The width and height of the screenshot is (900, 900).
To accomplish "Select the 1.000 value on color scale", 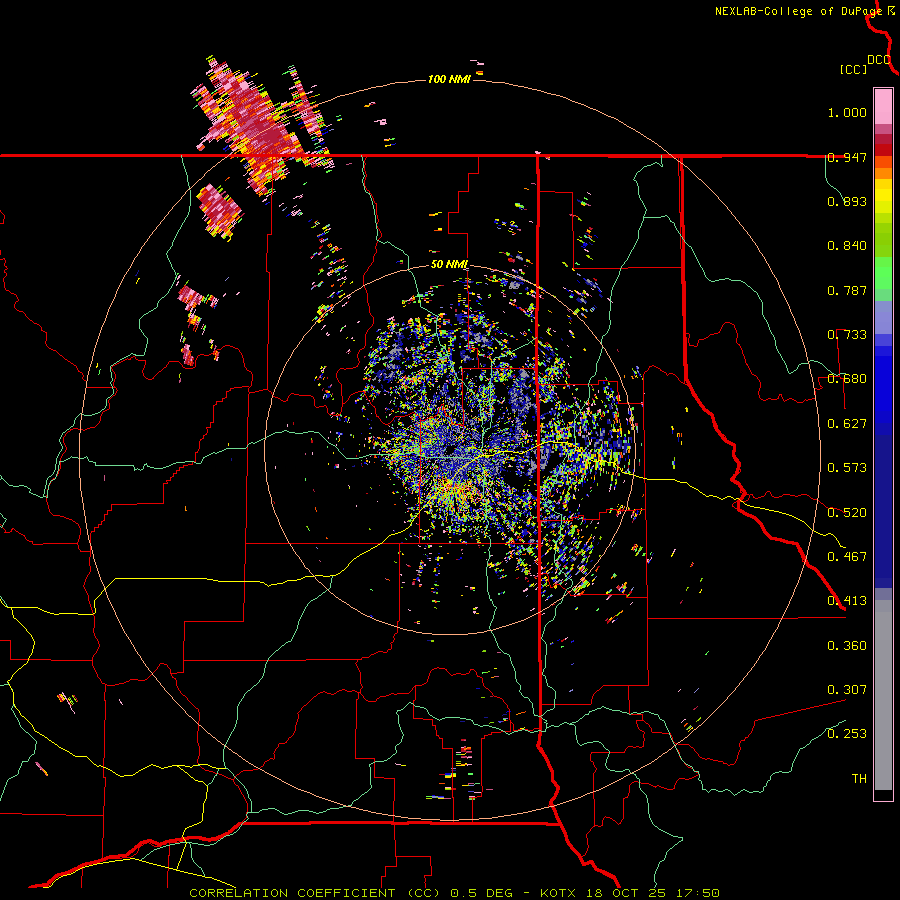I will (847, 112).
